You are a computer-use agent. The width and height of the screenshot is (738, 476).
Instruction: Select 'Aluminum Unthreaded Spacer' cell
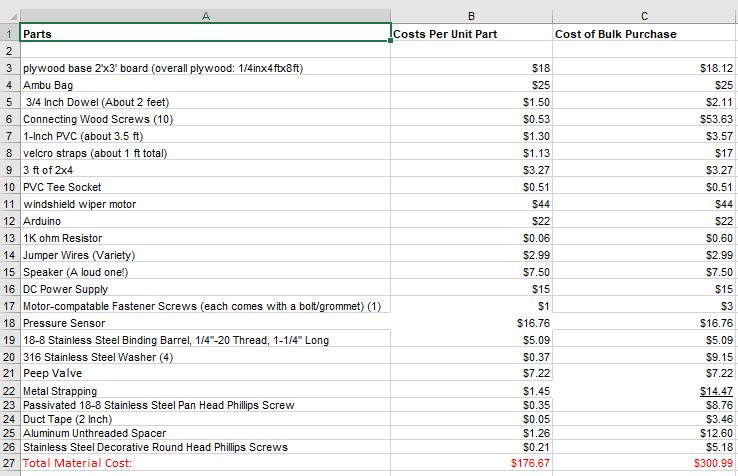coord(205,433)
